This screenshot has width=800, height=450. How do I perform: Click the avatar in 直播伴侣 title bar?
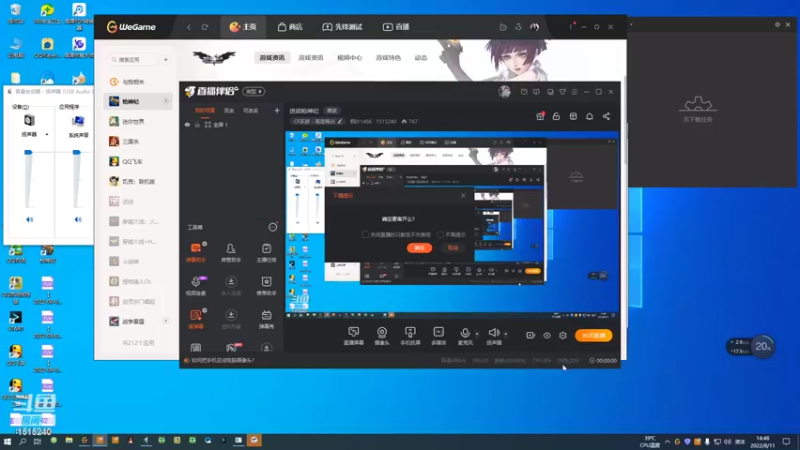pos(504,92)
